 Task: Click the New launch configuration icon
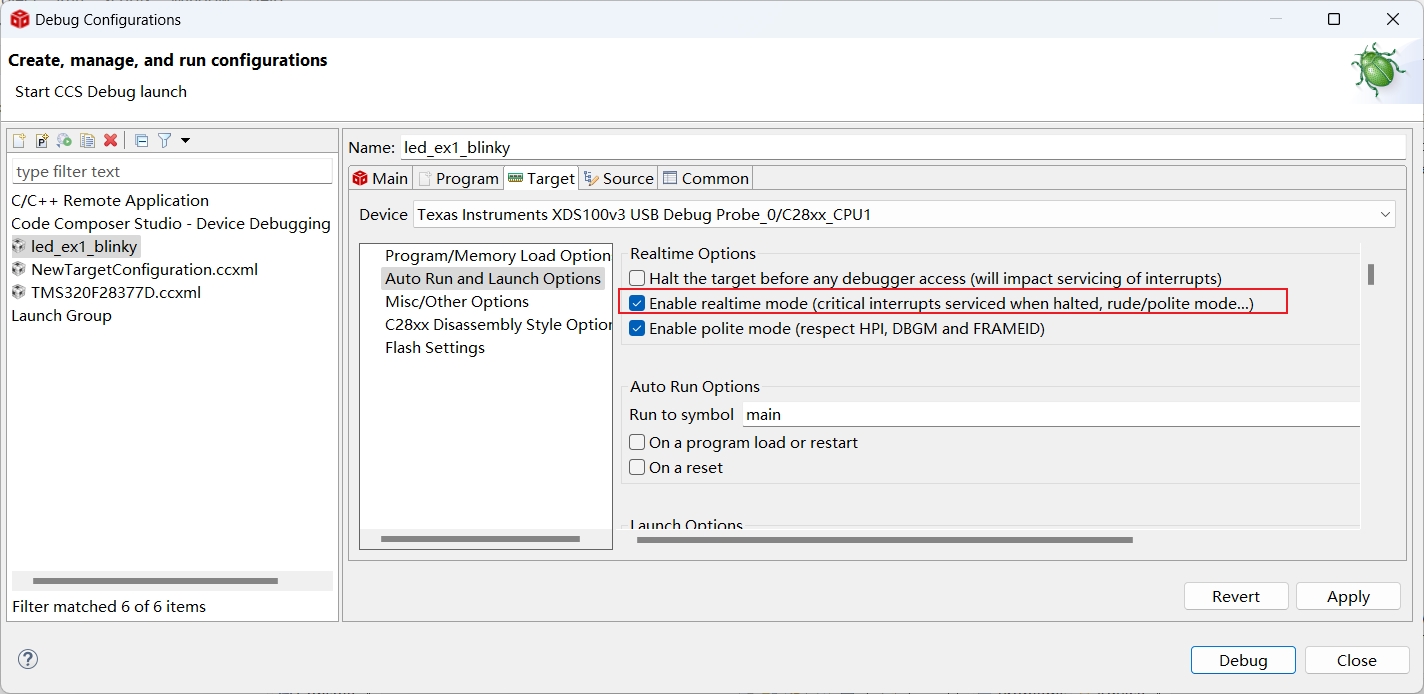(x=19, y=141)
